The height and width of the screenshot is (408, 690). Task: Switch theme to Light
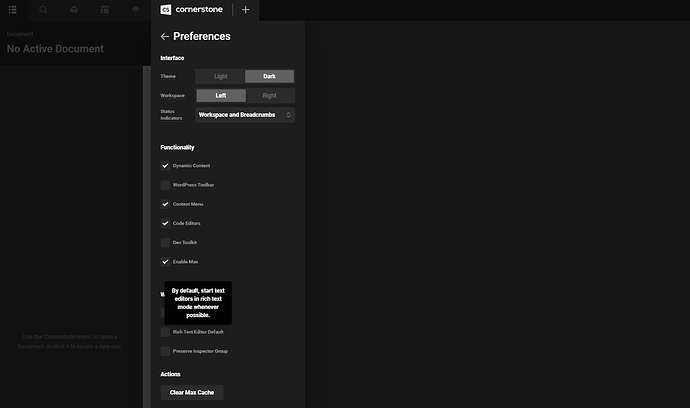coord(220,76)
